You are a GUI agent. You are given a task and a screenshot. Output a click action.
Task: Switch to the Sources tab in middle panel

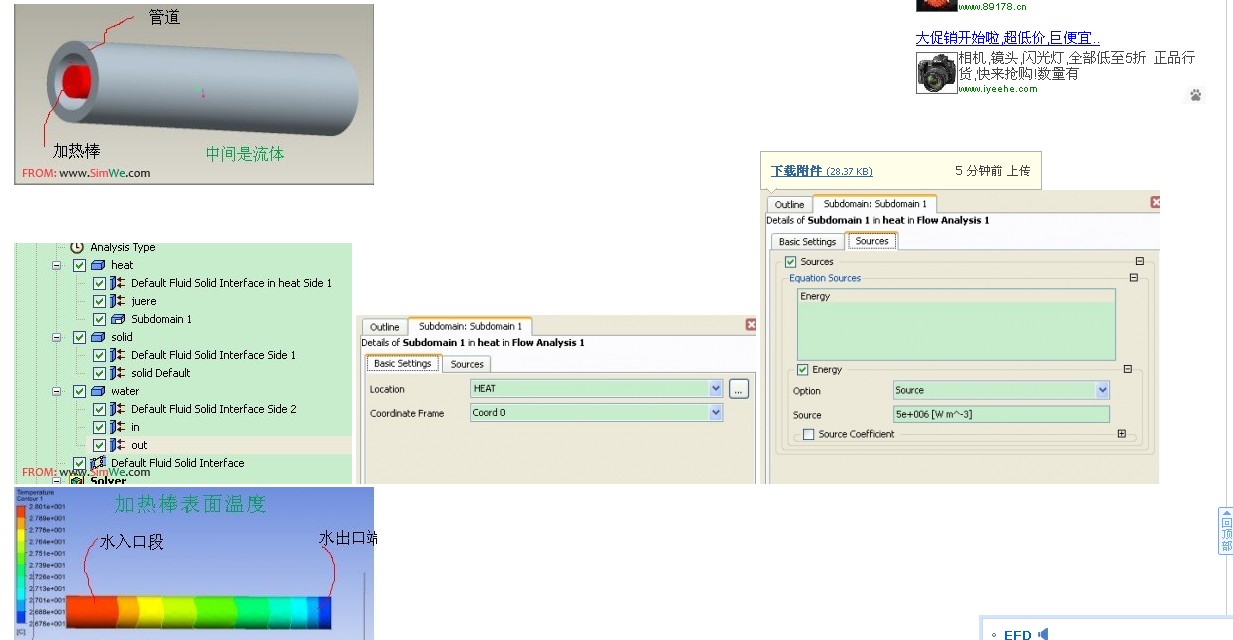pyautogui.click(x=467, y=364)
